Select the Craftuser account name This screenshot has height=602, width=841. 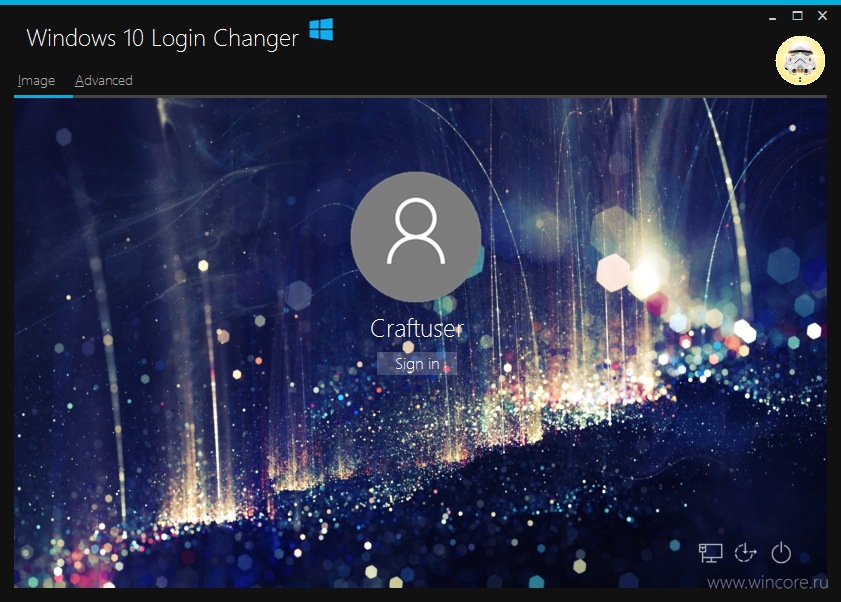417,328
